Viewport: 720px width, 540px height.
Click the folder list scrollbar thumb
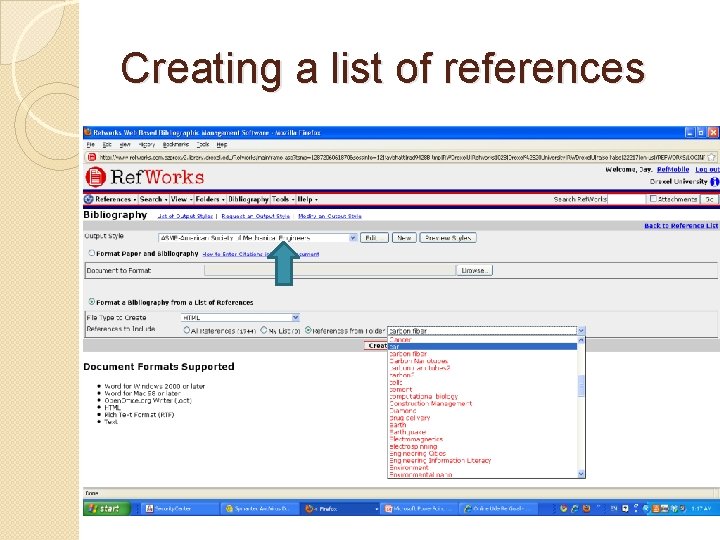[x=581, y=386]
